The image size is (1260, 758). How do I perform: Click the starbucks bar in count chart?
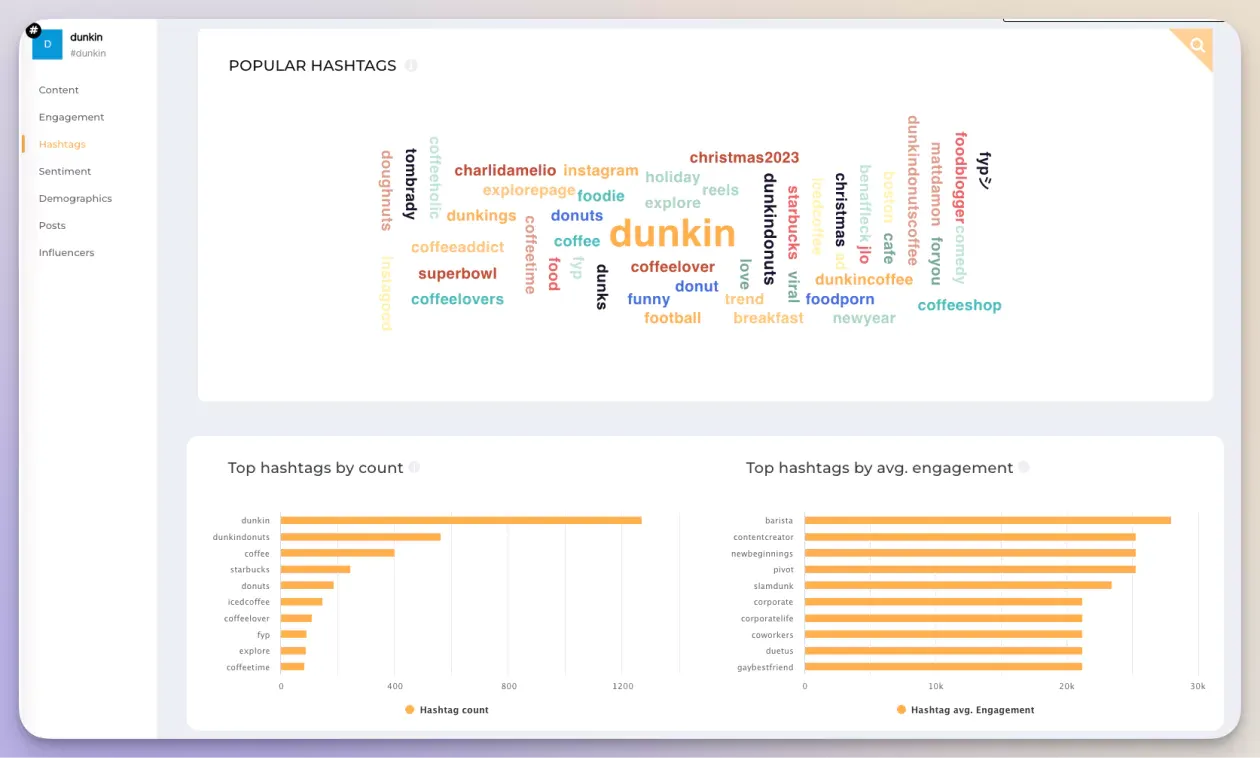(x=316, y=569)
